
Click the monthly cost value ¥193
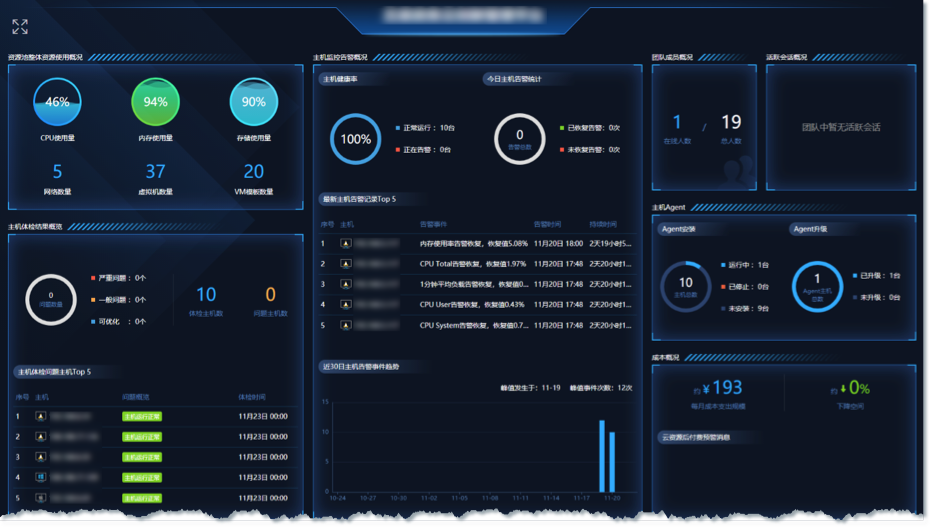coord(722,388)
